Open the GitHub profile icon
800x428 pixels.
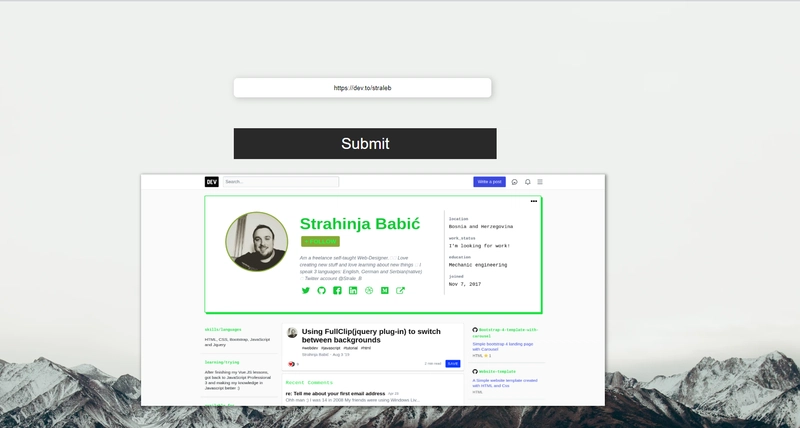tap(322, 291)
